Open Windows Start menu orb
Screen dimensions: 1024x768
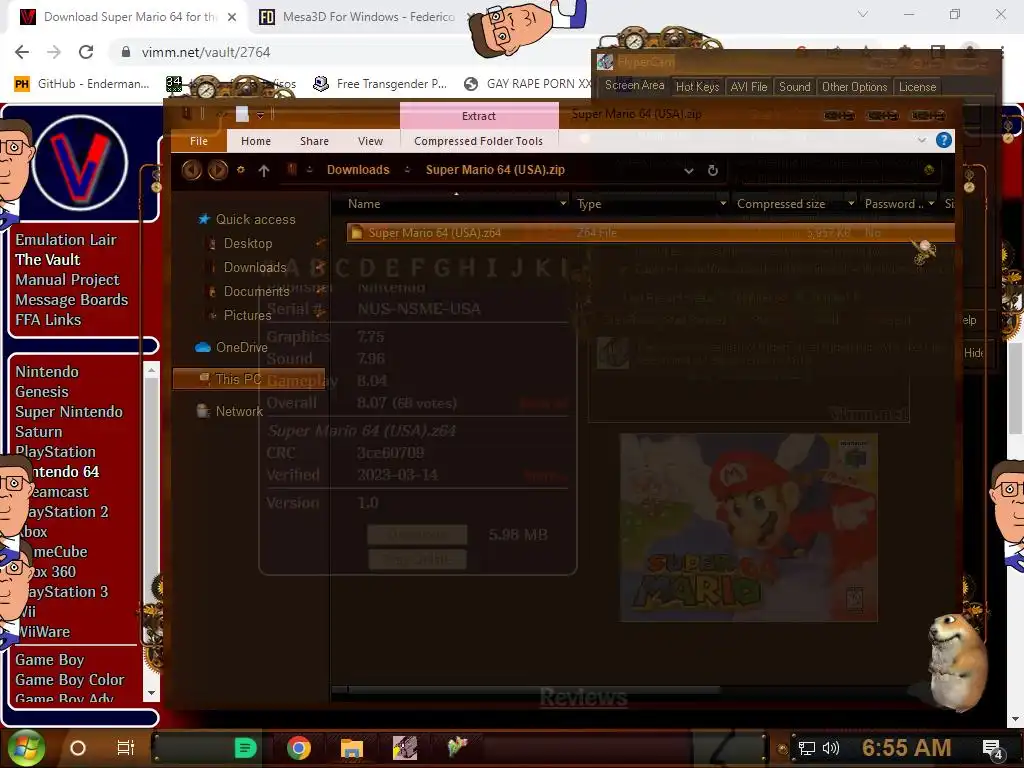coord(26,748)
